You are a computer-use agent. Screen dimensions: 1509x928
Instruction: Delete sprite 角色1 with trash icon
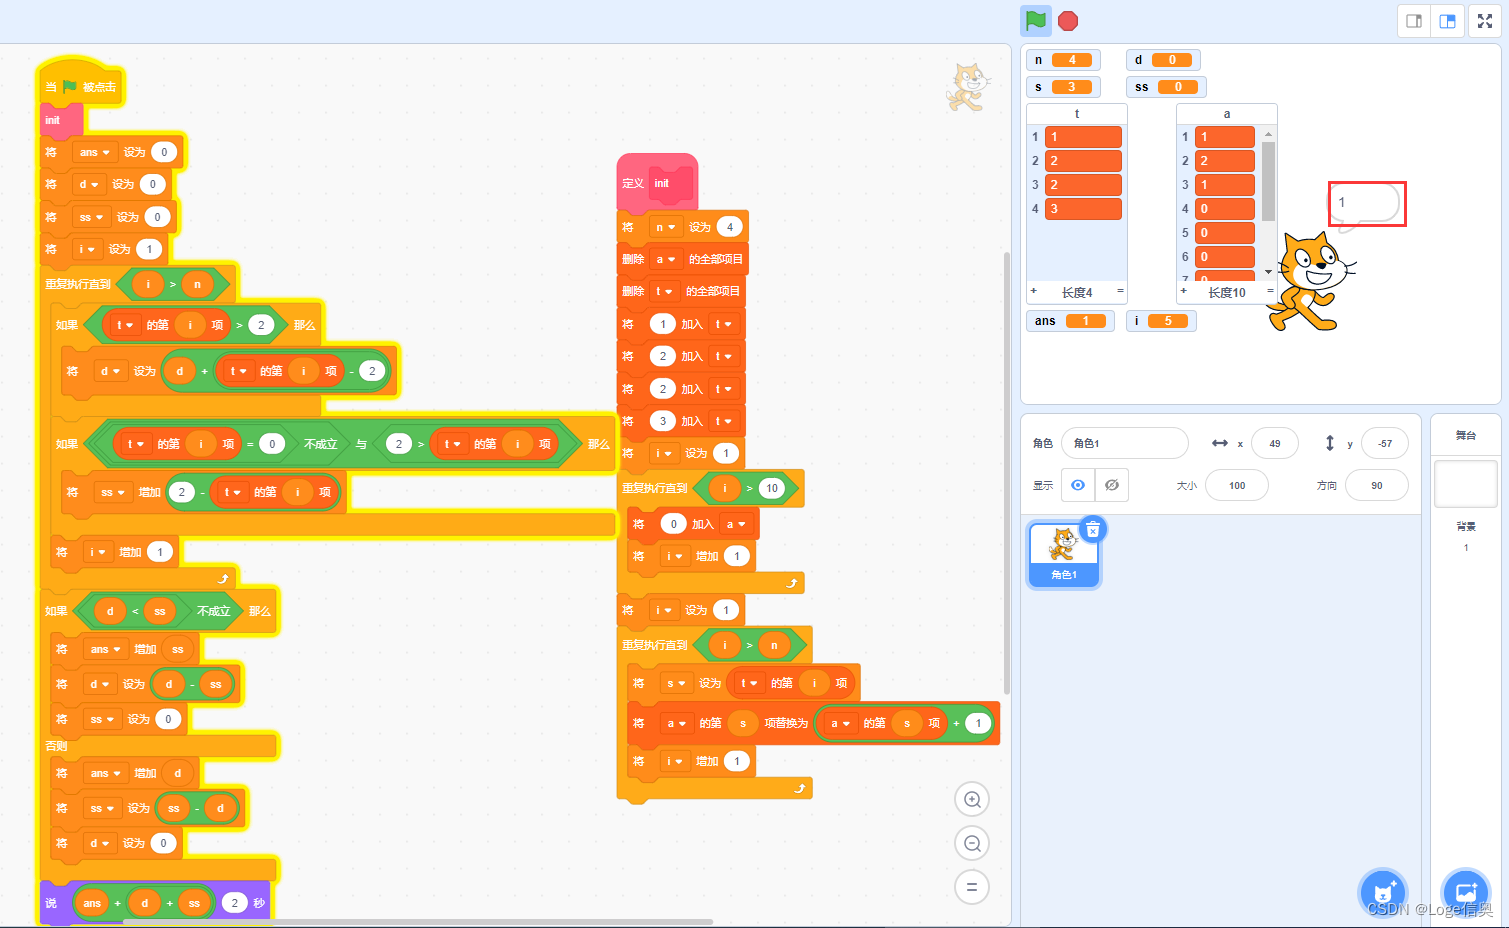1093,530
